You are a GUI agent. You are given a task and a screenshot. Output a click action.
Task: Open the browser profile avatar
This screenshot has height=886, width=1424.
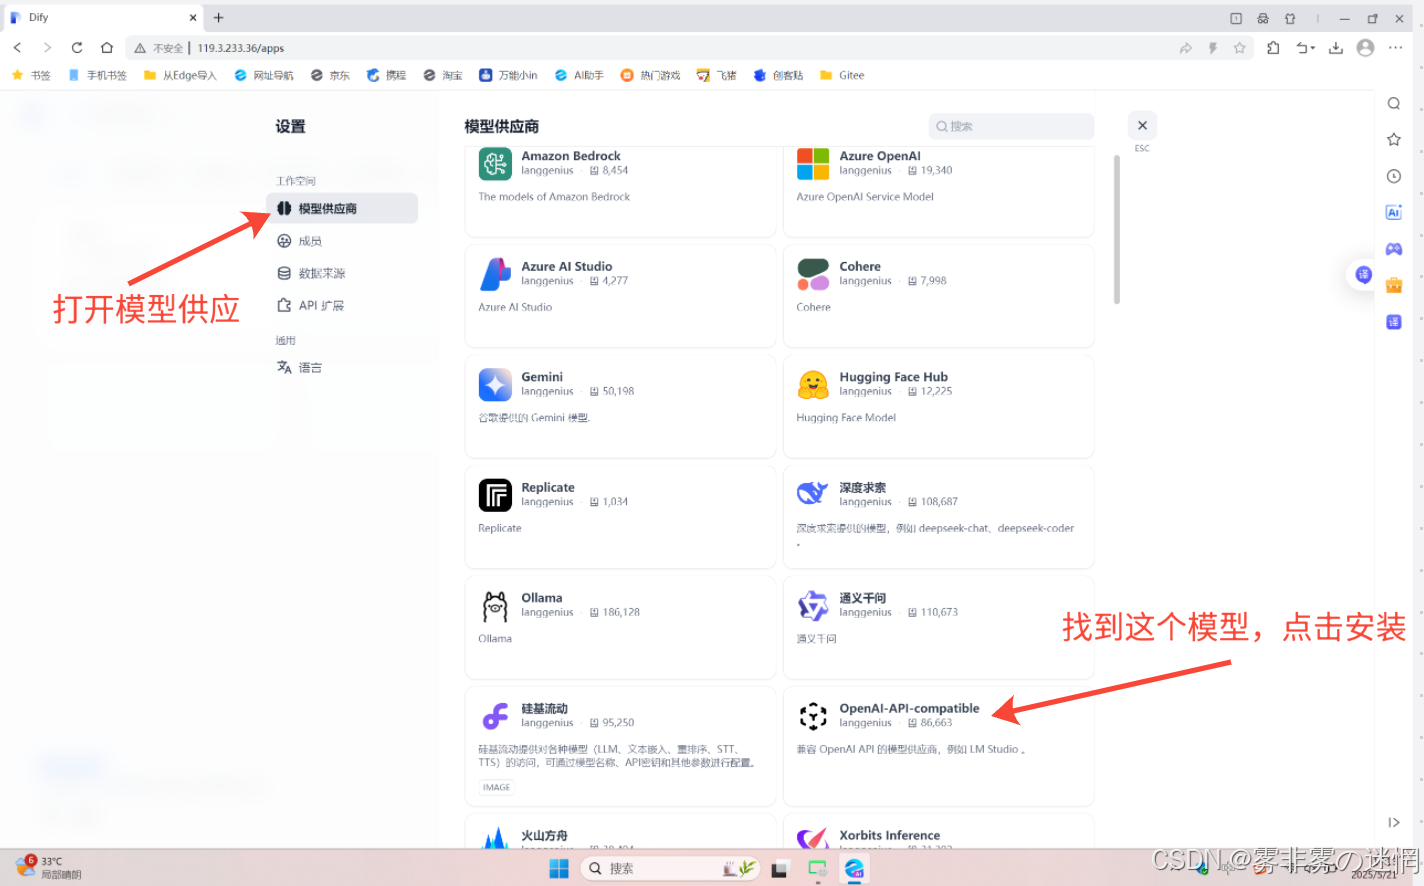[x=1365, y=48]
